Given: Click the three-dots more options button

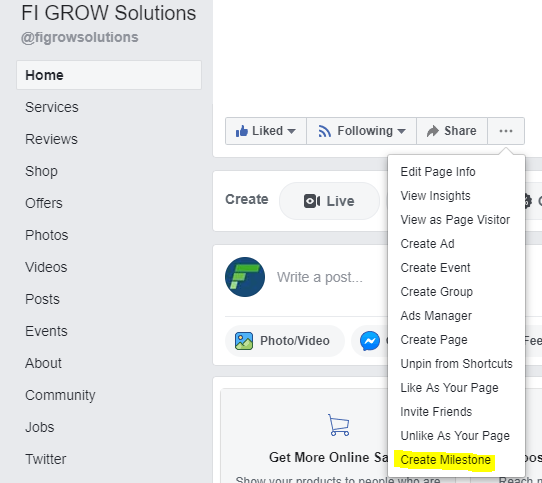Looking at the screenshot, I should [x=506, y=131].
